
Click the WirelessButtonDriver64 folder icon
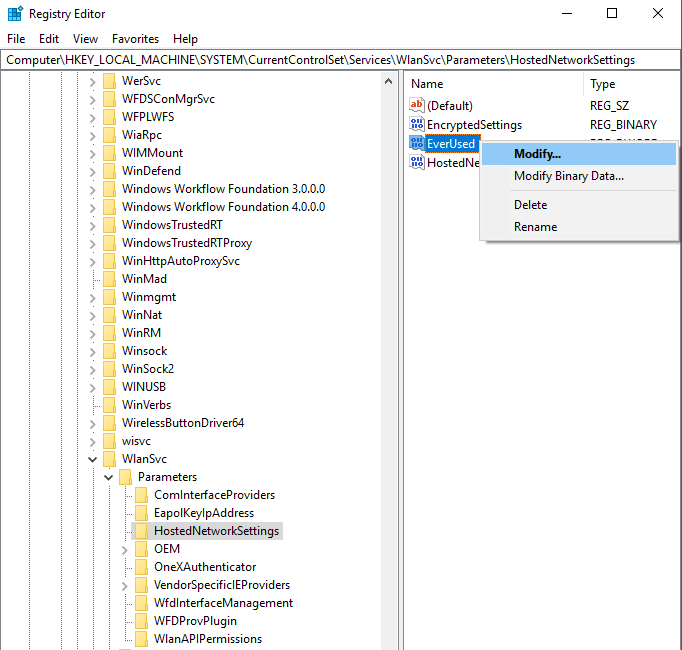(110, 422)
